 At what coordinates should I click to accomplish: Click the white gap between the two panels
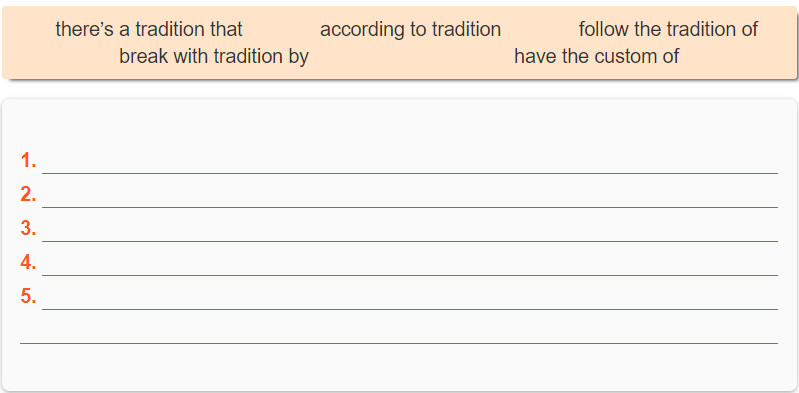[400, 89]
